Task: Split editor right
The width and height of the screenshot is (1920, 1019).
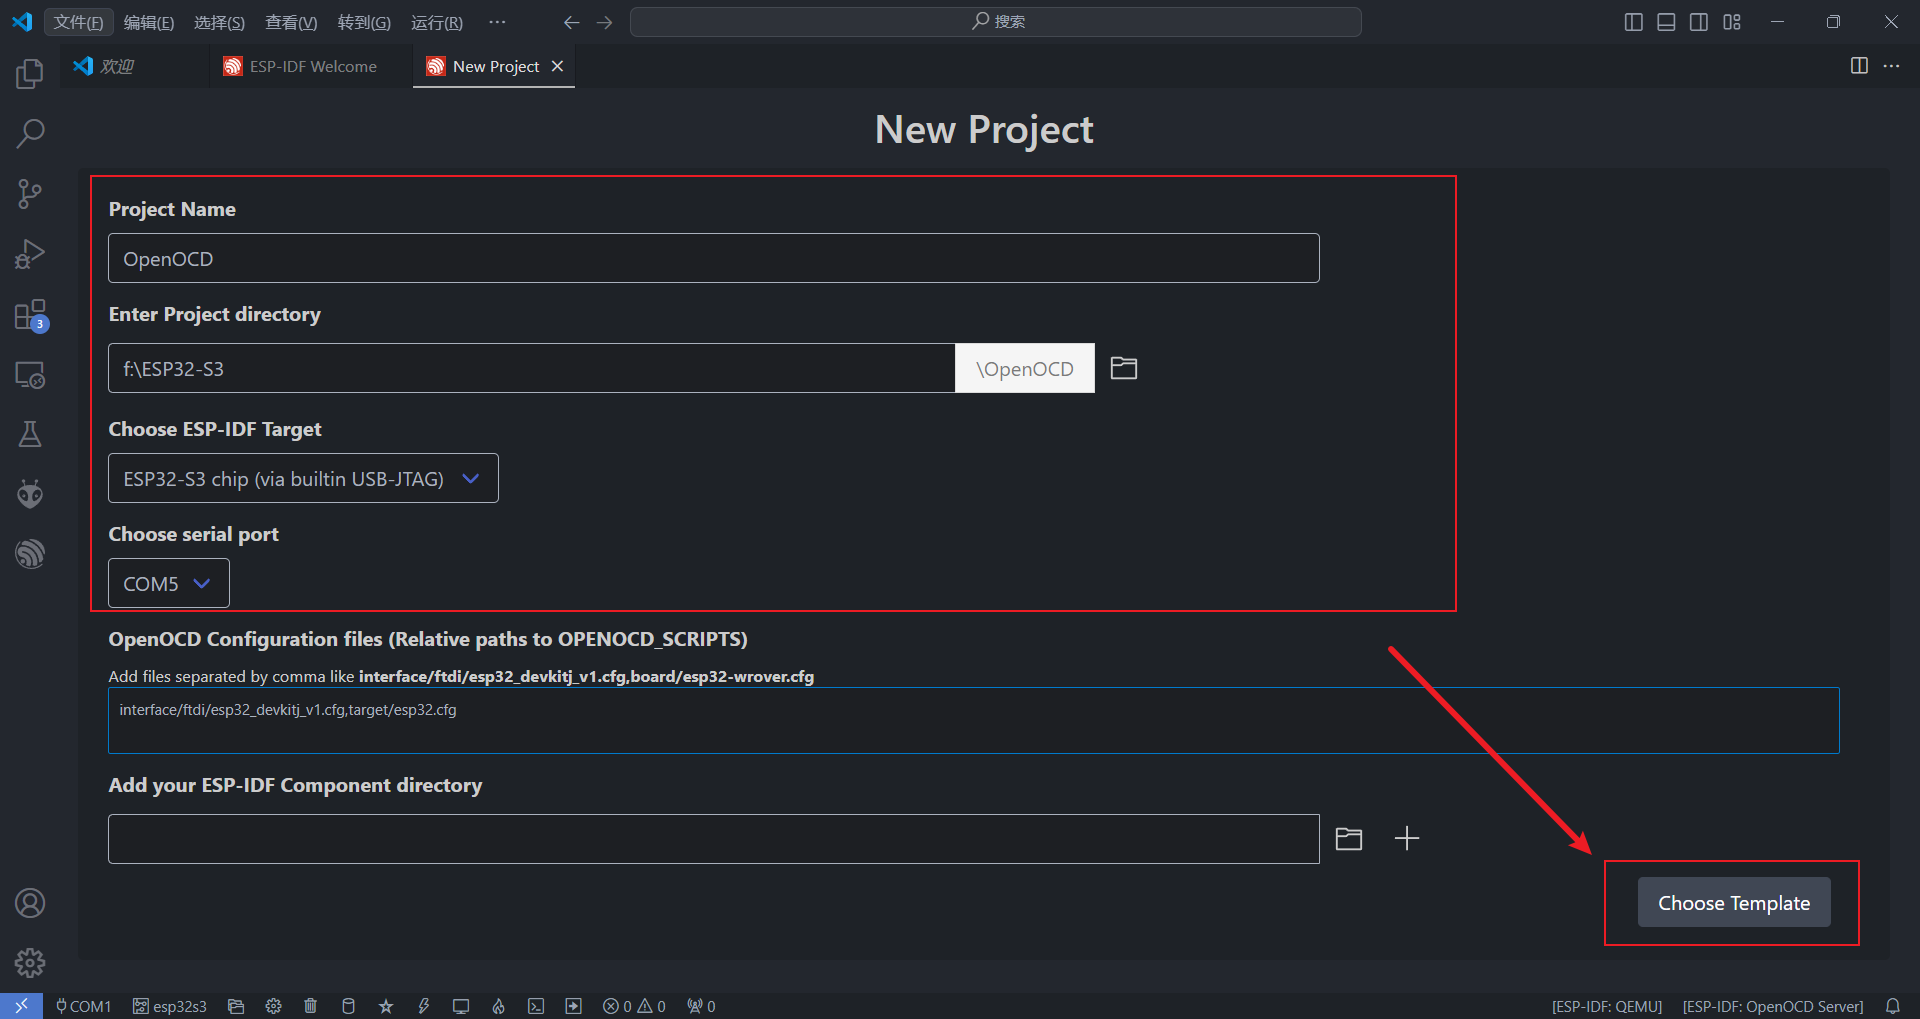Action: pyautogui.click(x=1859, y=66)
